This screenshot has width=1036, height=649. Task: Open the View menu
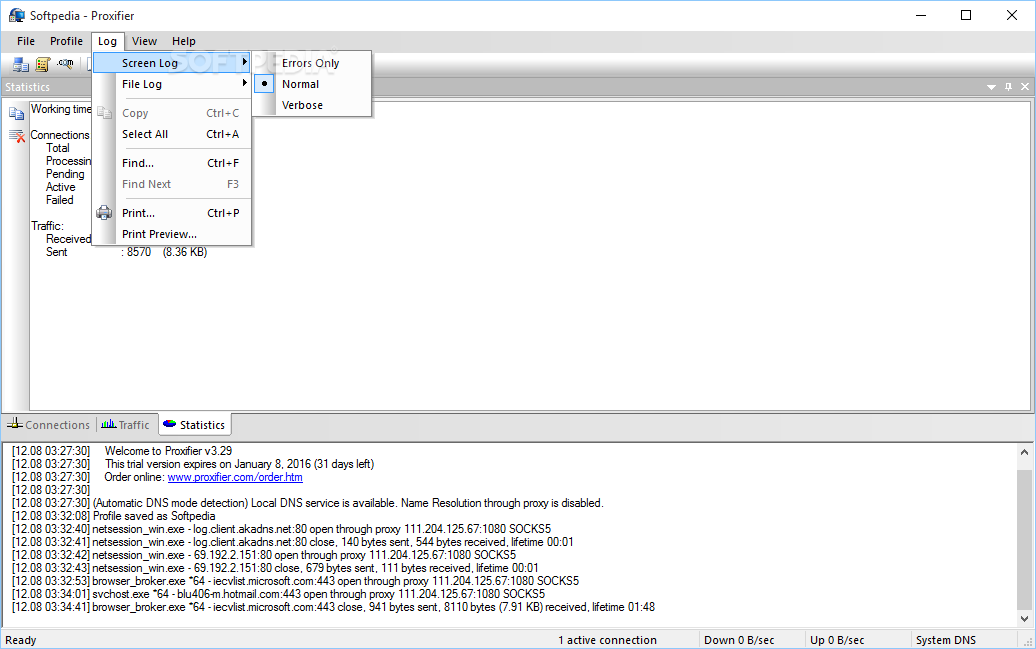click(x=144, y=41)
